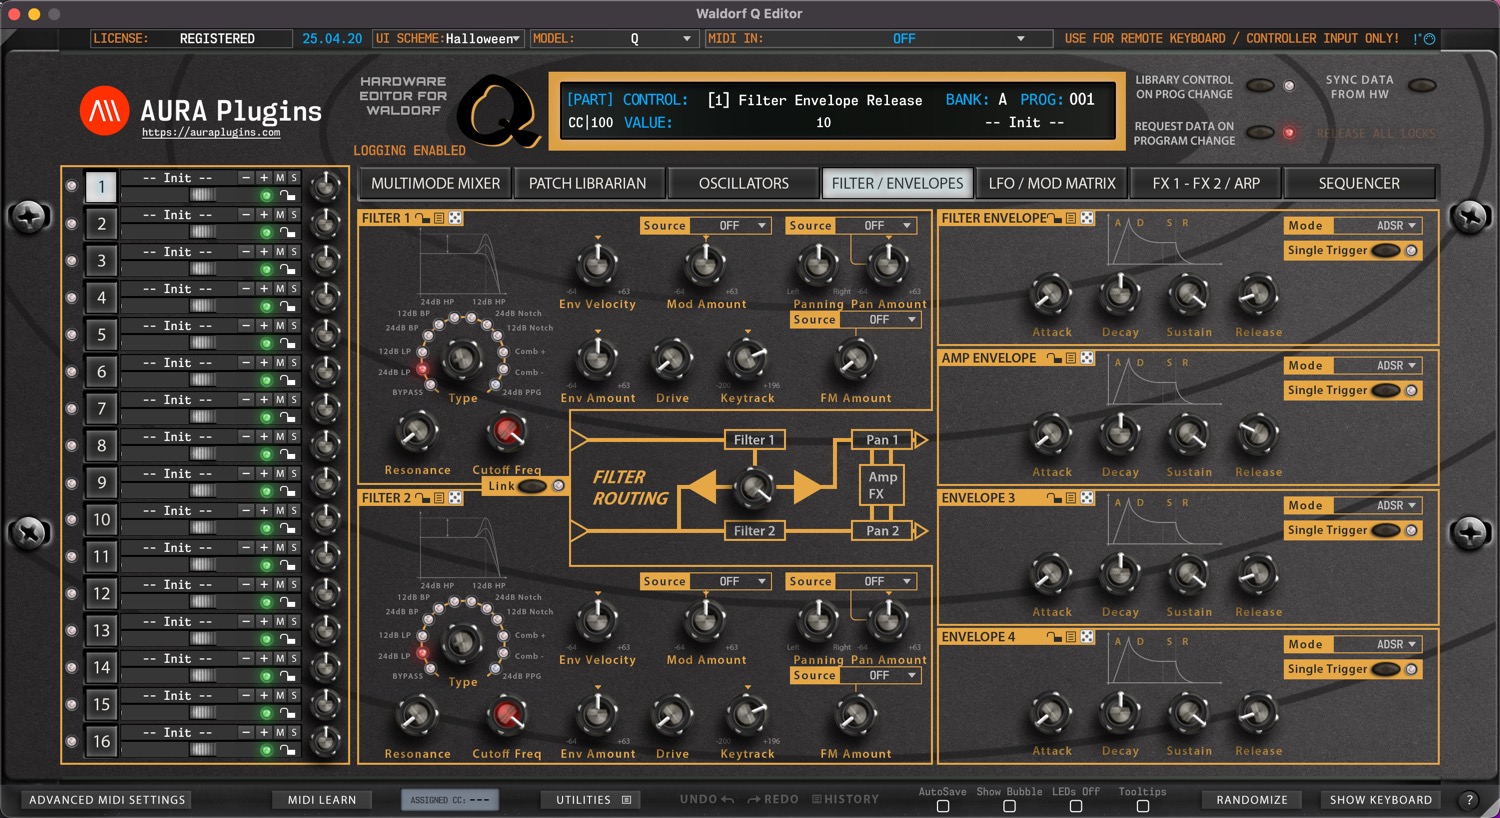
Task: Toggle Single Trigger on Envelope 4
Action: click(x=1386, y=669)
